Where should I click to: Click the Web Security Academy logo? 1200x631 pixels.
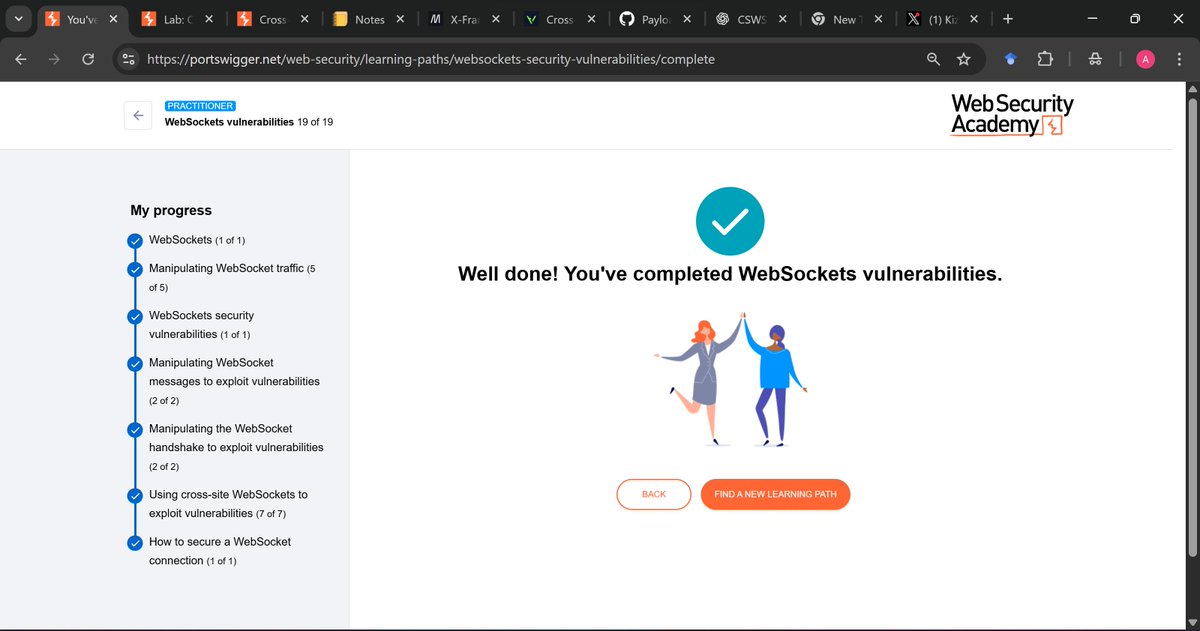pos(1011,113)
